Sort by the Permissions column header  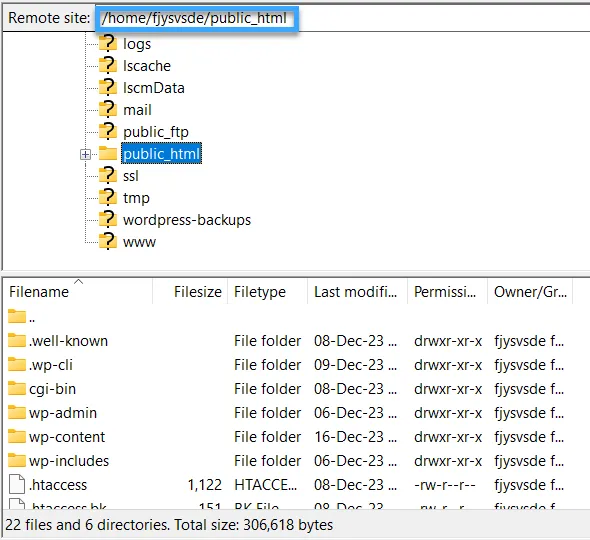[447, 292]
